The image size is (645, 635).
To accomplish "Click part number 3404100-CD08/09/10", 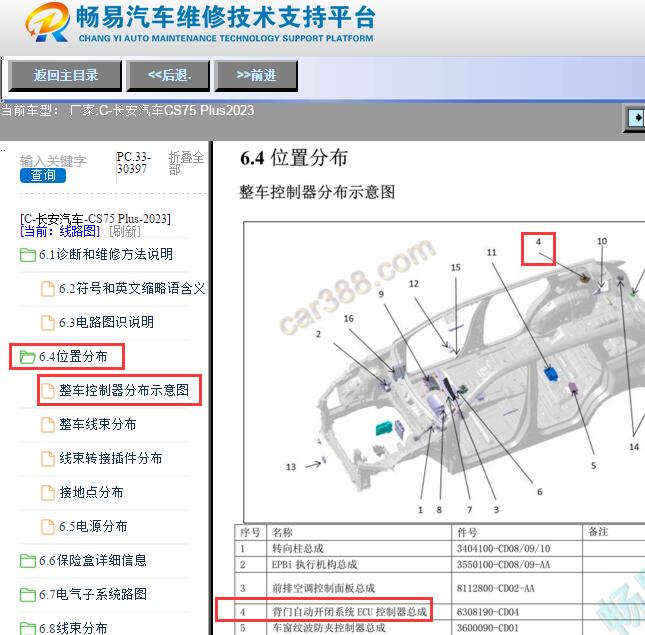I will (x=503, y=549).
